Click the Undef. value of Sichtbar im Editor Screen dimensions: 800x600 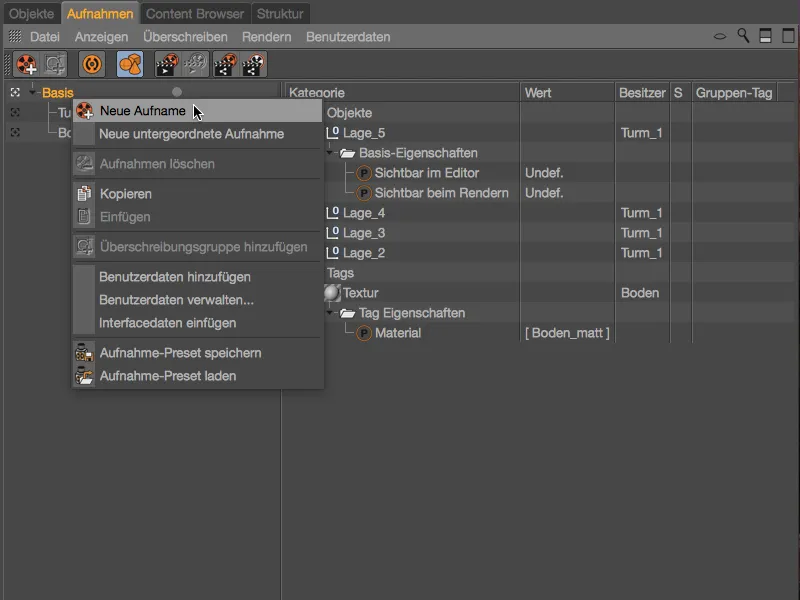click(x=544, y=173)
